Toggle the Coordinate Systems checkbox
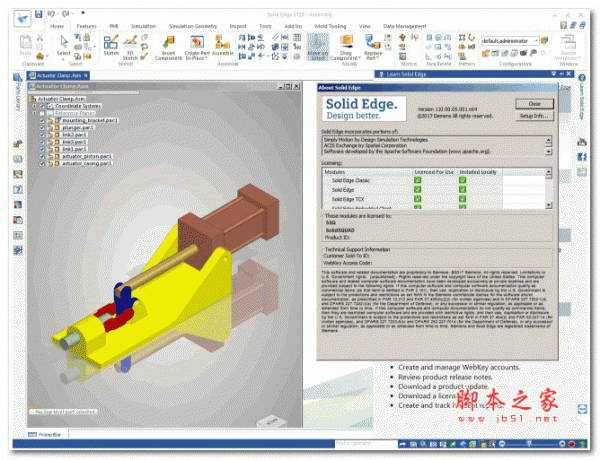Image resolution: width=600 pixels, height=460 pixels. coord(42,106)
